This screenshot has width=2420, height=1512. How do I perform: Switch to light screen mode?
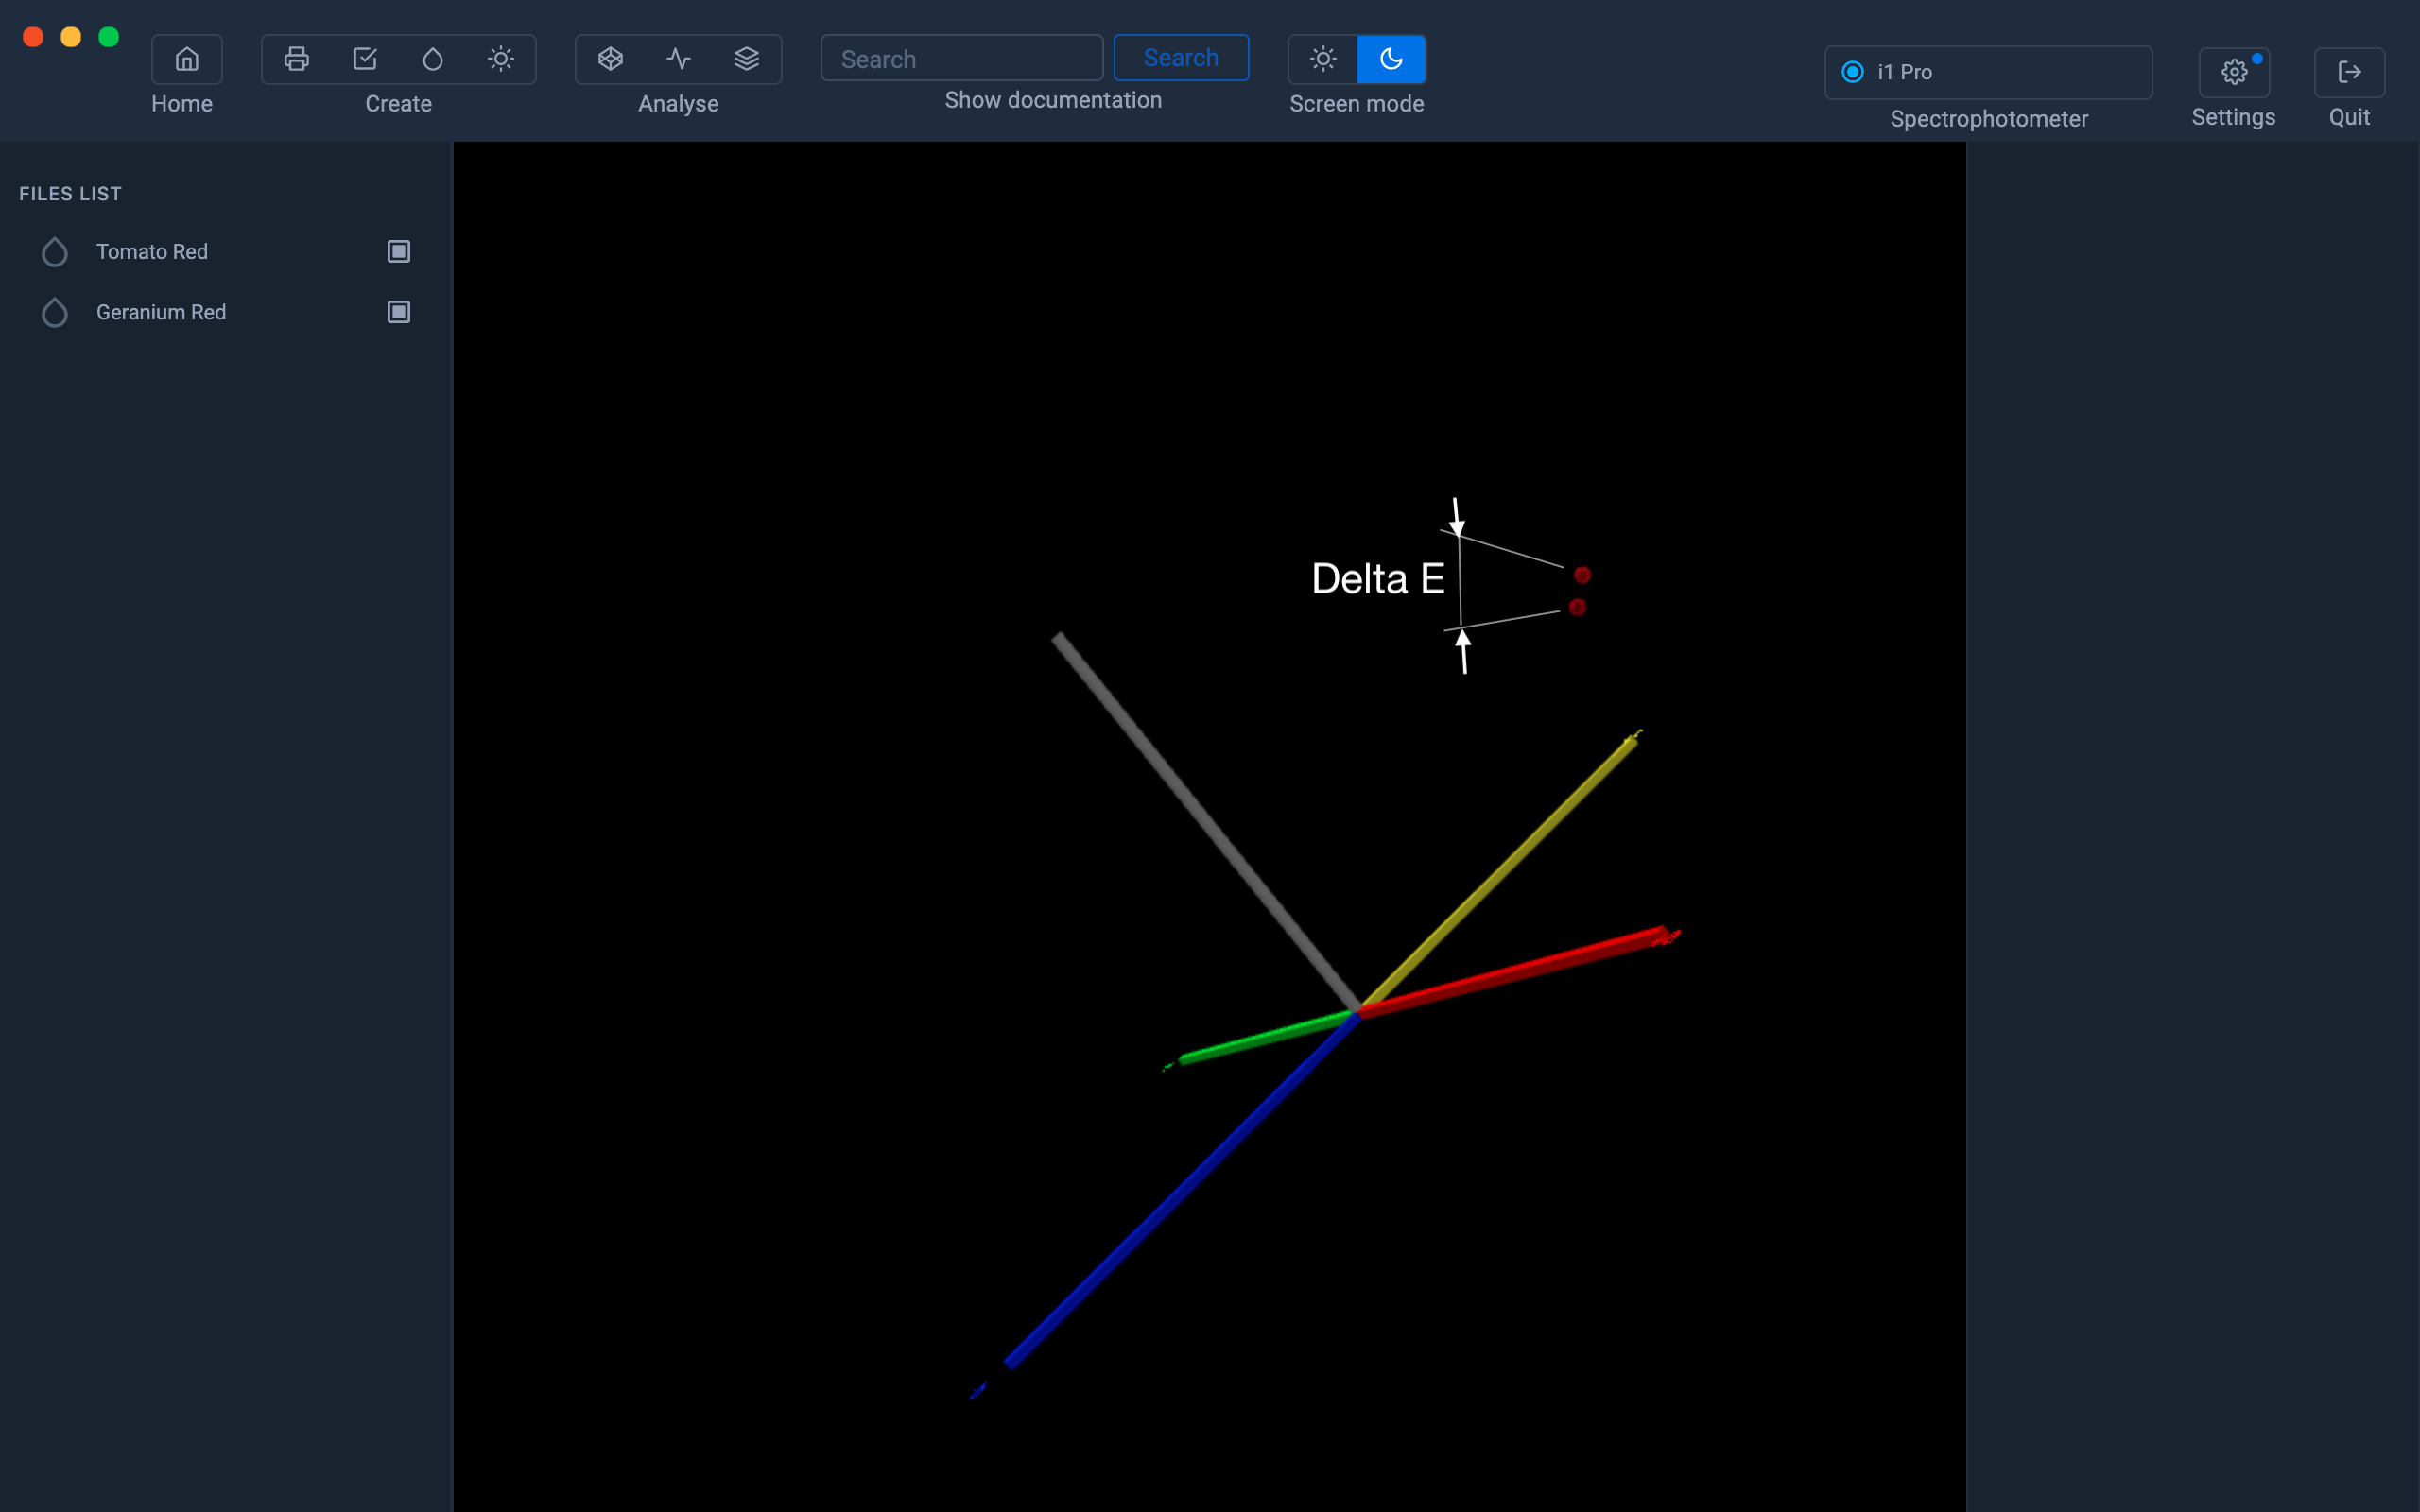tap(1323, 59)
